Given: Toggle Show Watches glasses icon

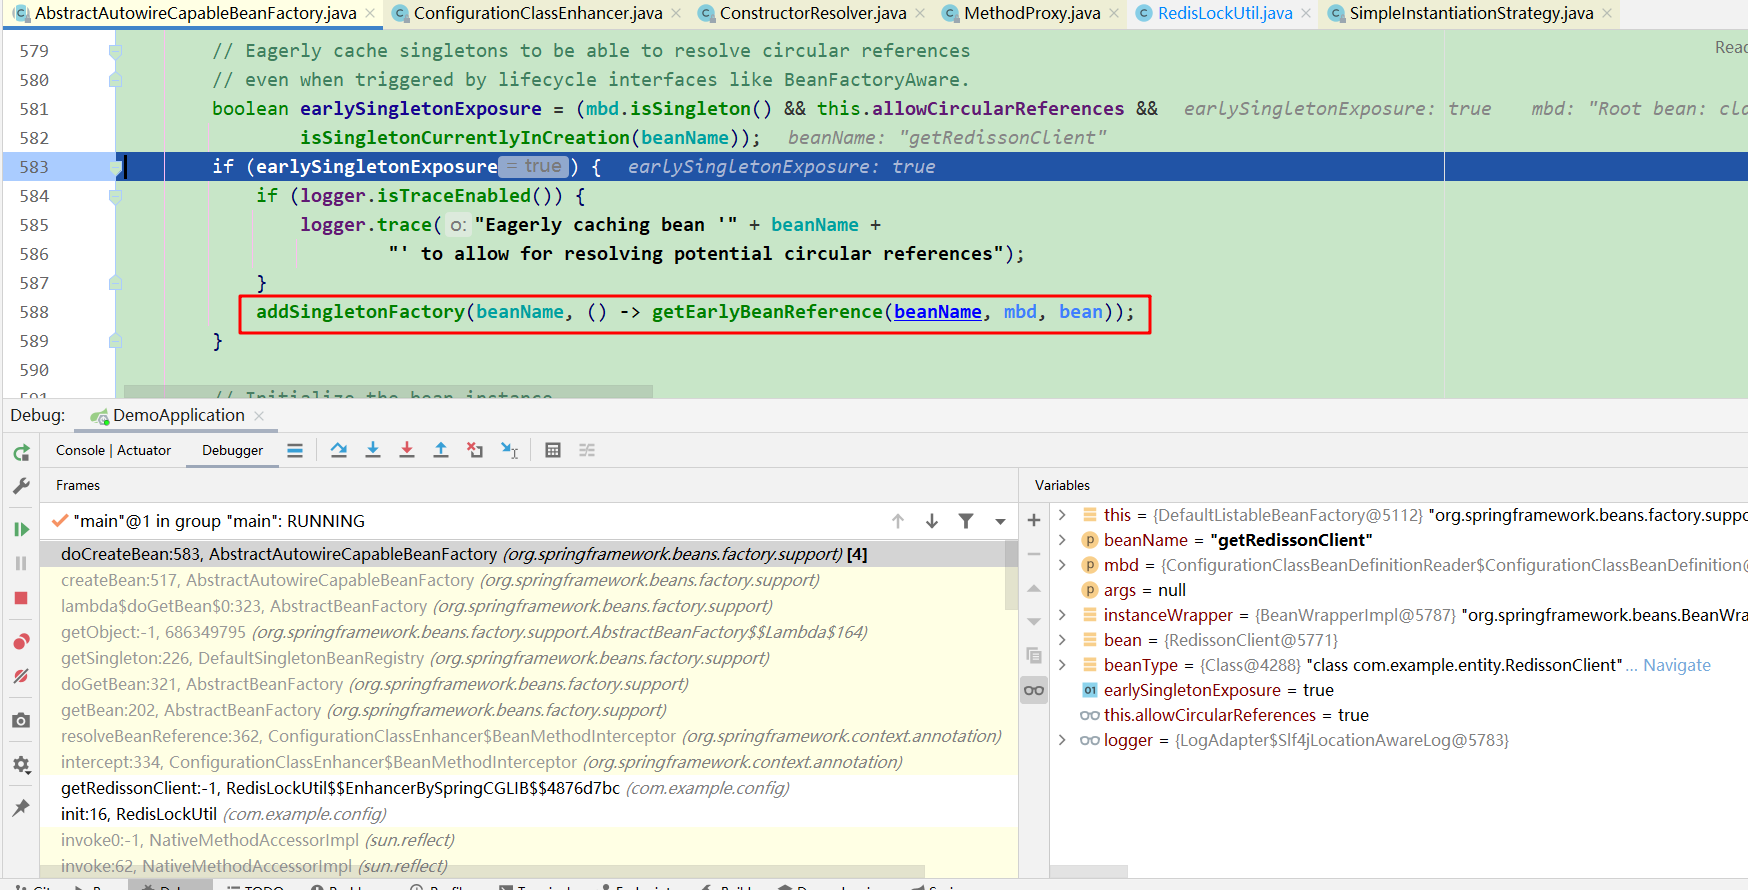Looking at the screenshot, I should [1034, 690].
